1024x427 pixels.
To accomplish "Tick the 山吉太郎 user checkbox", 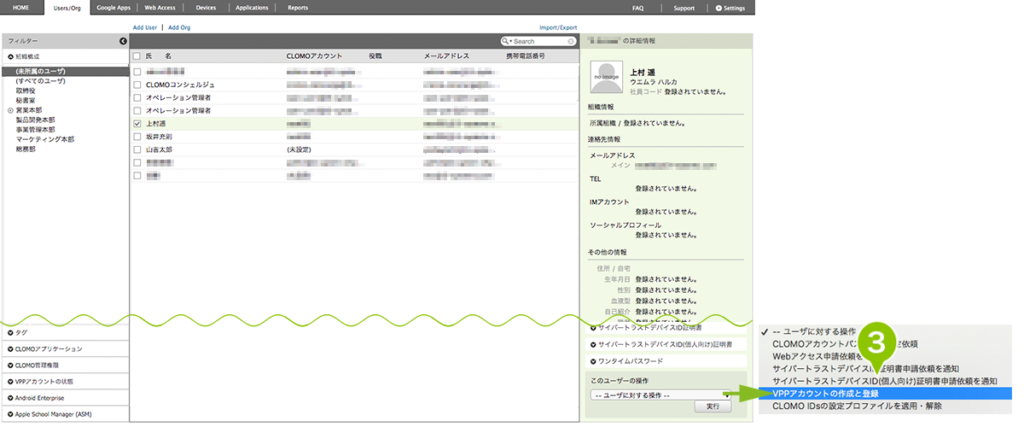I will pyautogui.click(x=137, y=149).
